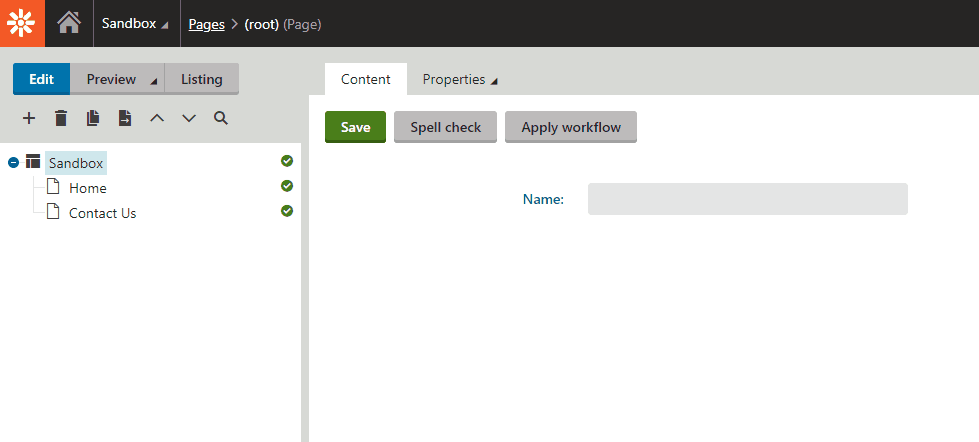Click Sandbox published status checkmark
This screenshot has width=979, height=442.
(x=287, y=162)
